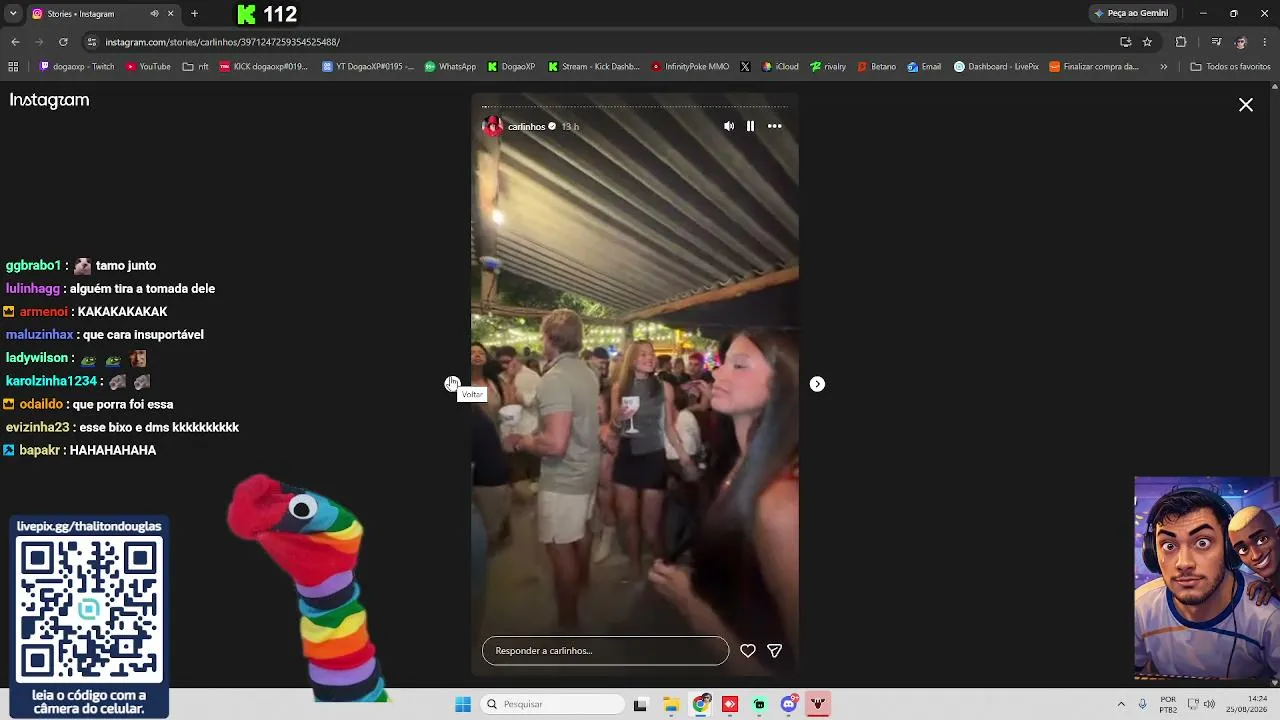Share the story via the send icon
This screenshot has width=1280, height=720.
pos(774,651)
